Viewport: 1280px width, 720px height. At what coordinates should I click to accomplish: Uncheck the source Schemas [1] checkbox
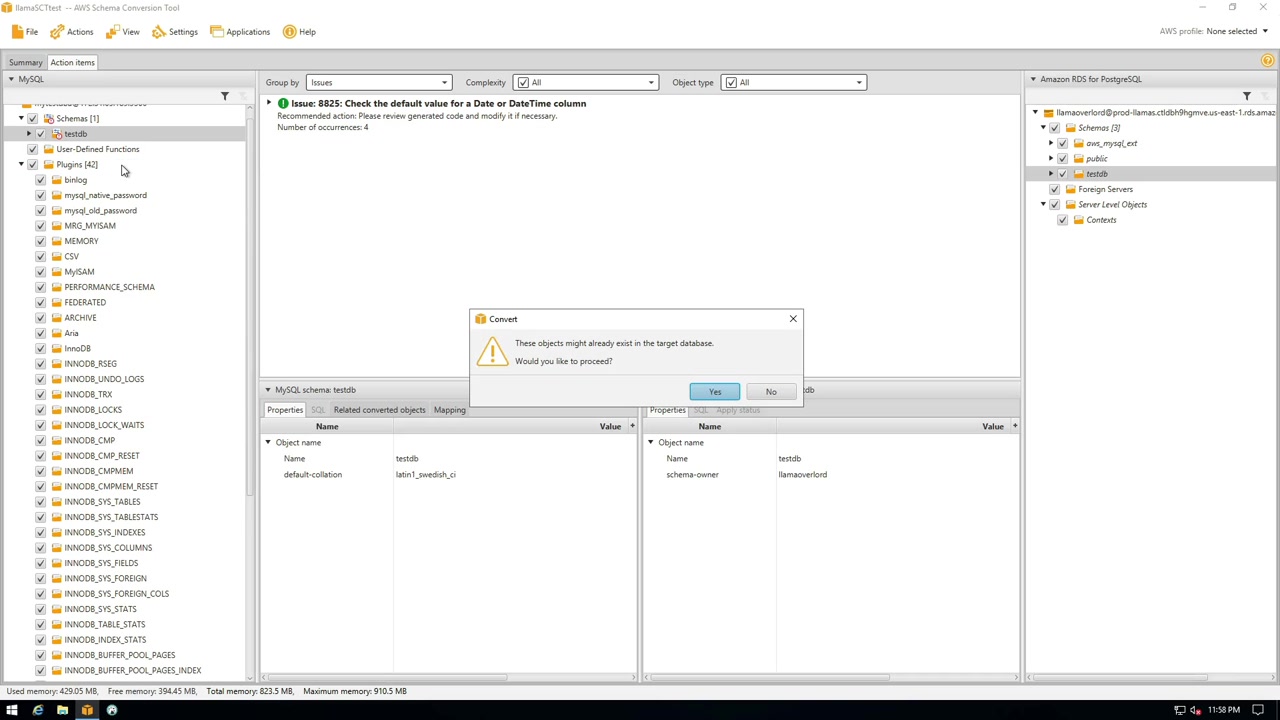pos(32,118)
